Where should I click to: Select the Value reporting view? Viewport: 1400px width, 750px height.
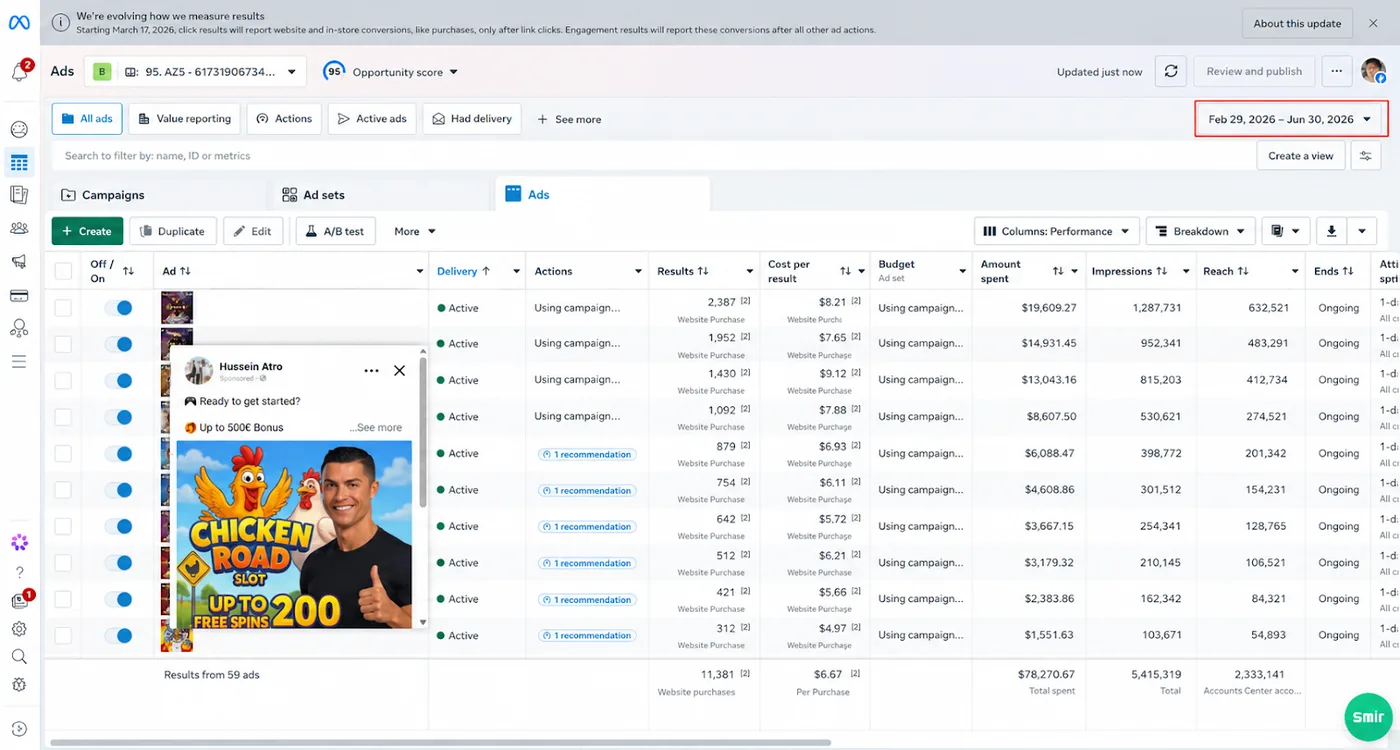pyautogui.click(x=184, y=119)
